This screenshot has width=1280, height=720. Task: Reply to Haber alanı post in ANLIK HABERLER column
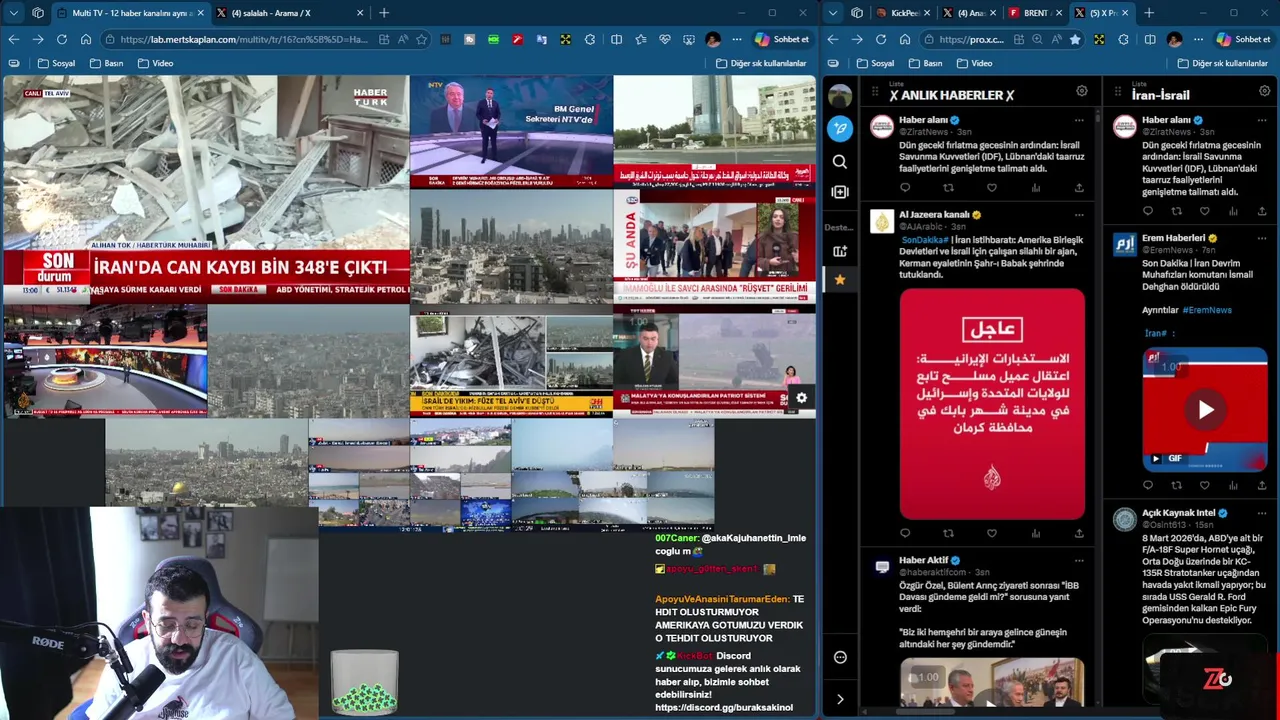coord(905,187)
